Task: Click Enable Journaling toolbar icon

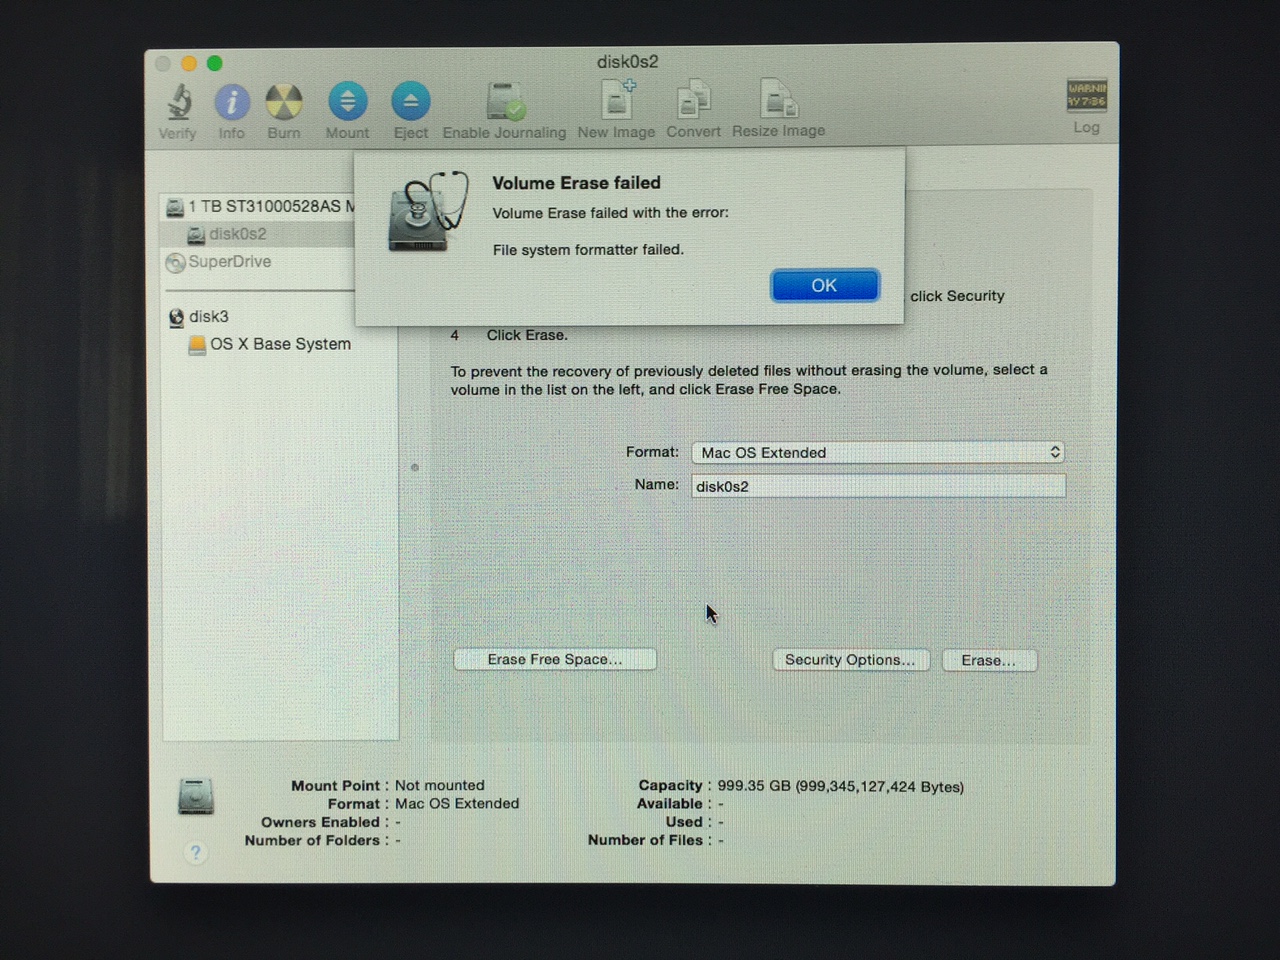Action: tap(506, 102)
